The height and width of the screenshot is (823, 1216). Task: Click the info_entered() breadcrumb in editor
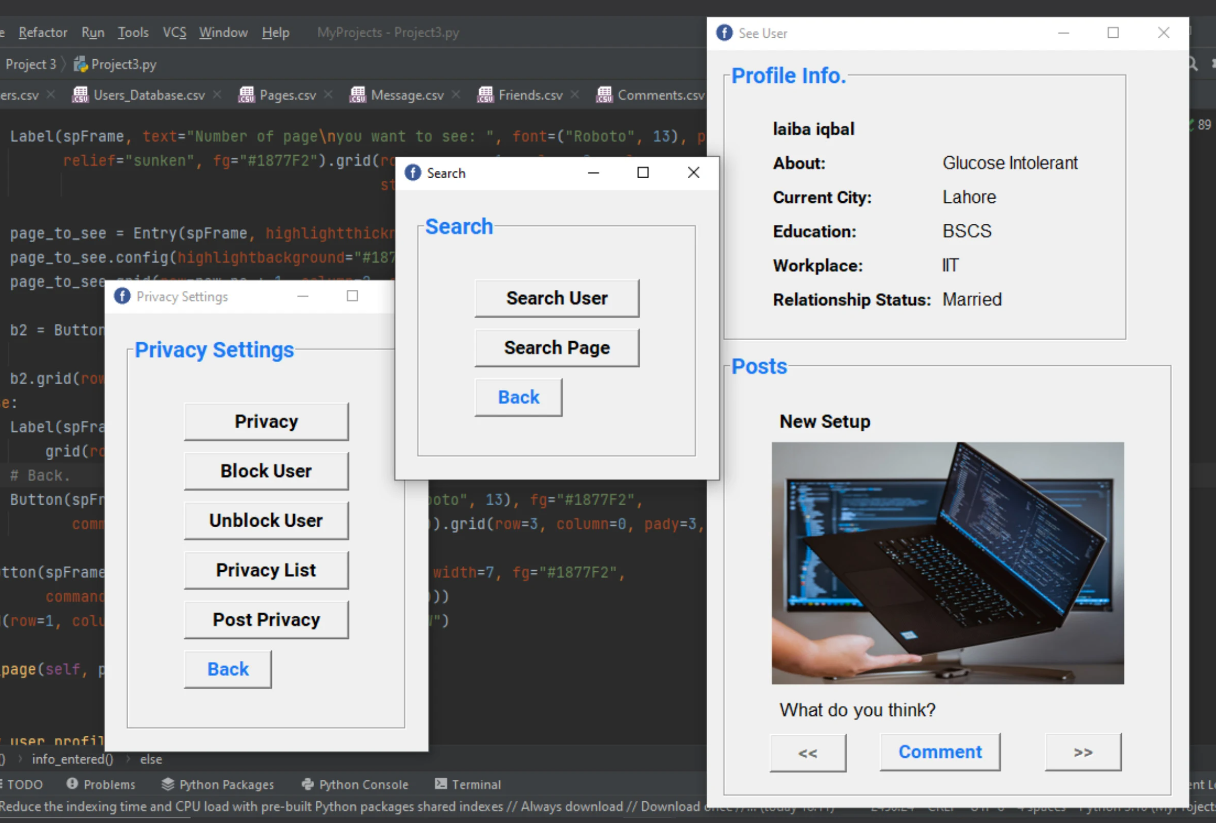click(72, 760)
